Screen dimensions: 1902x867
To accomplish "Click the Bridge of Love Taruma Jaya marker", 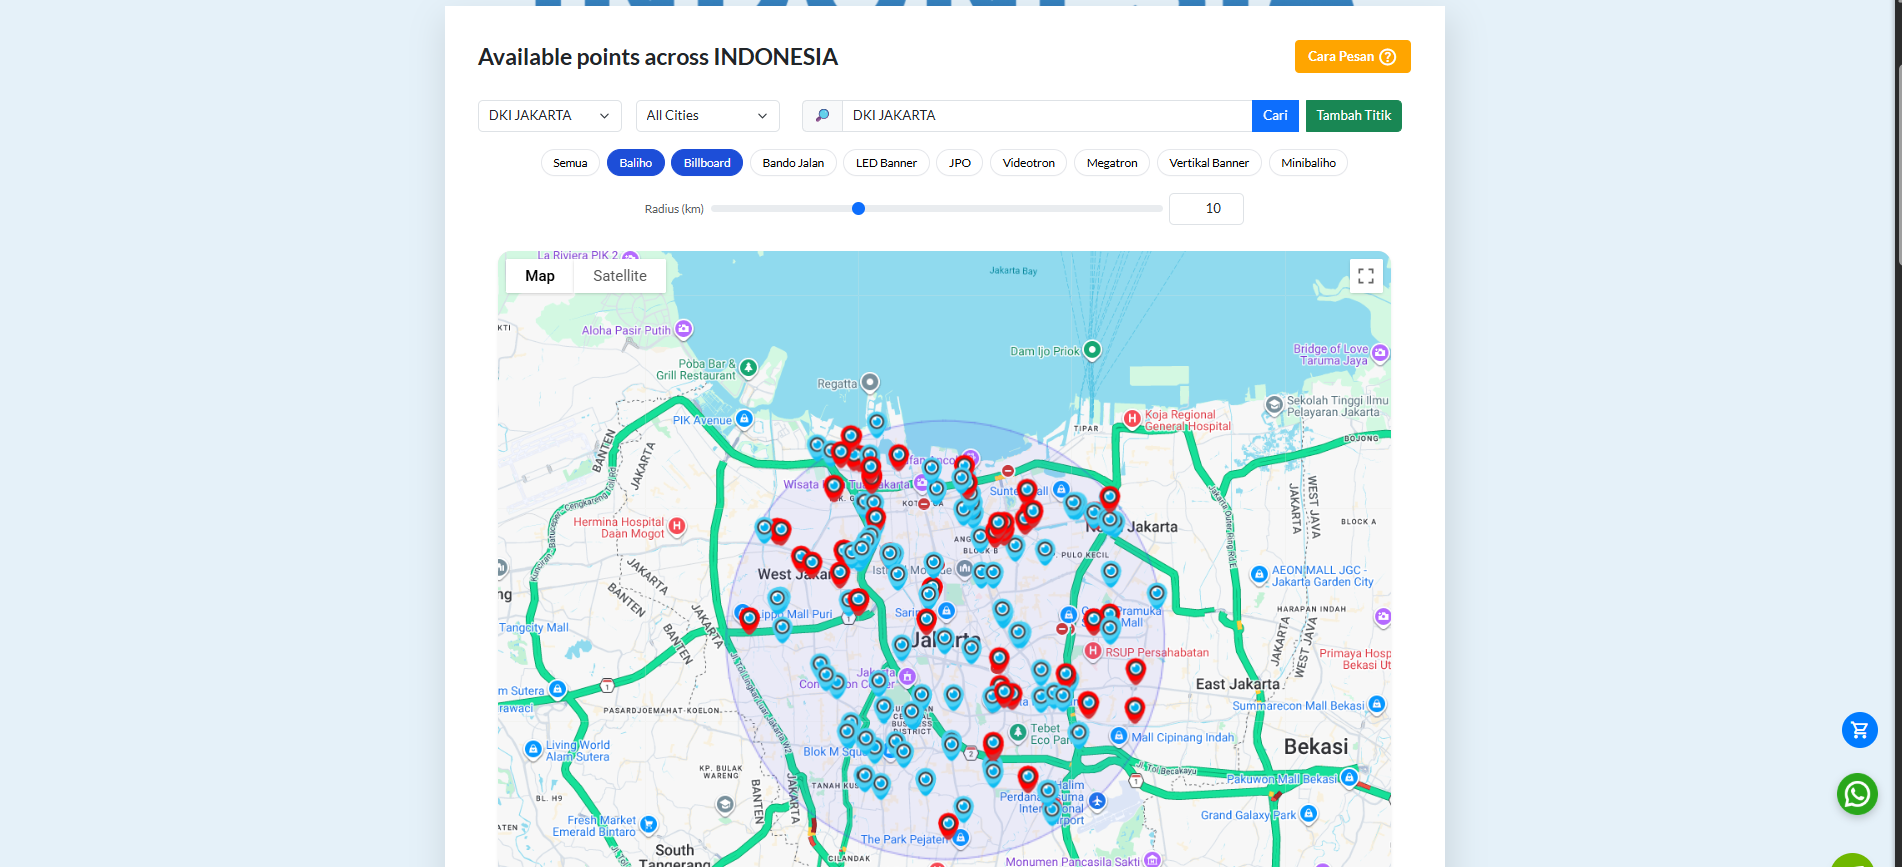I will 1380,353.
